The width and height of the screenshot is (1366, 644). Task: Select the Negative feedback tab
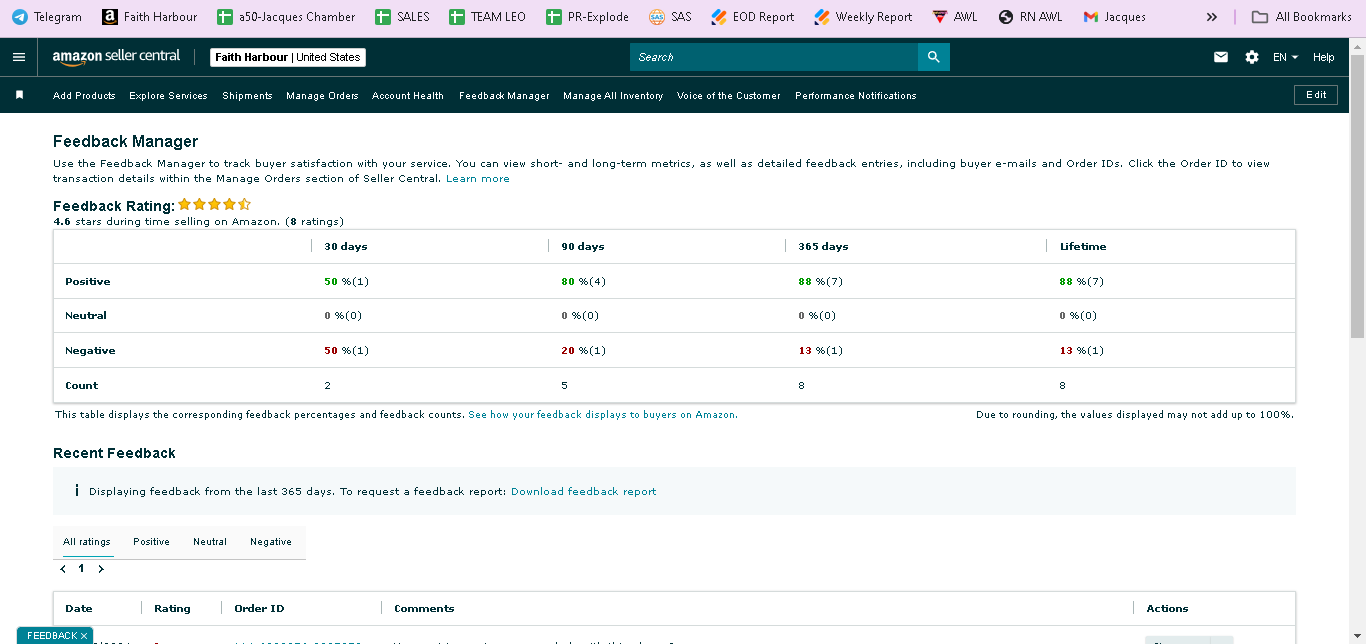click(271, 542)
